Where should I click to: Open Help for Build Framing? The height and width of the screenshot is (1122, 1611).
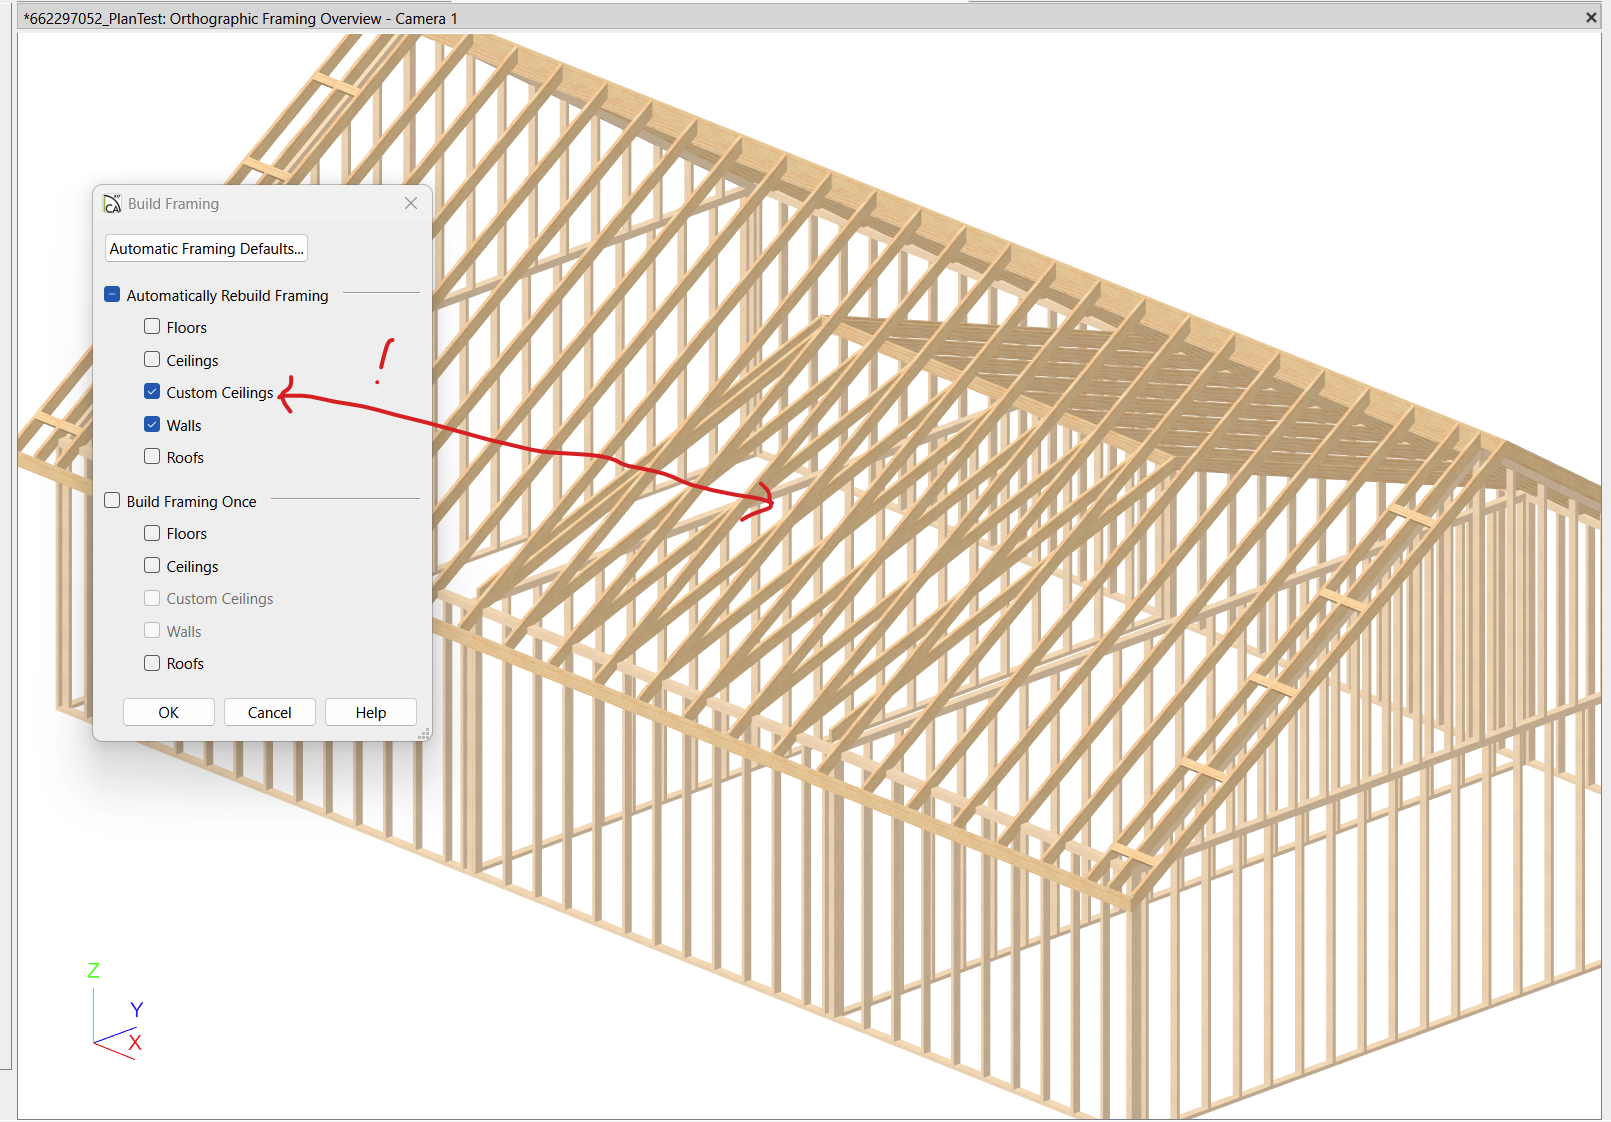(x=371, y=712)
